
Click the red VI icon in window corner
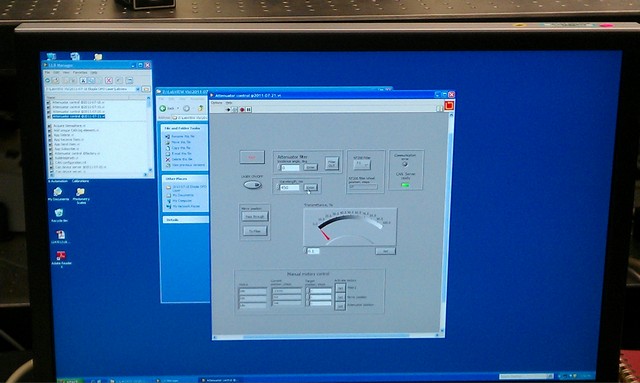pyautogui.click(x=449, y=105)
